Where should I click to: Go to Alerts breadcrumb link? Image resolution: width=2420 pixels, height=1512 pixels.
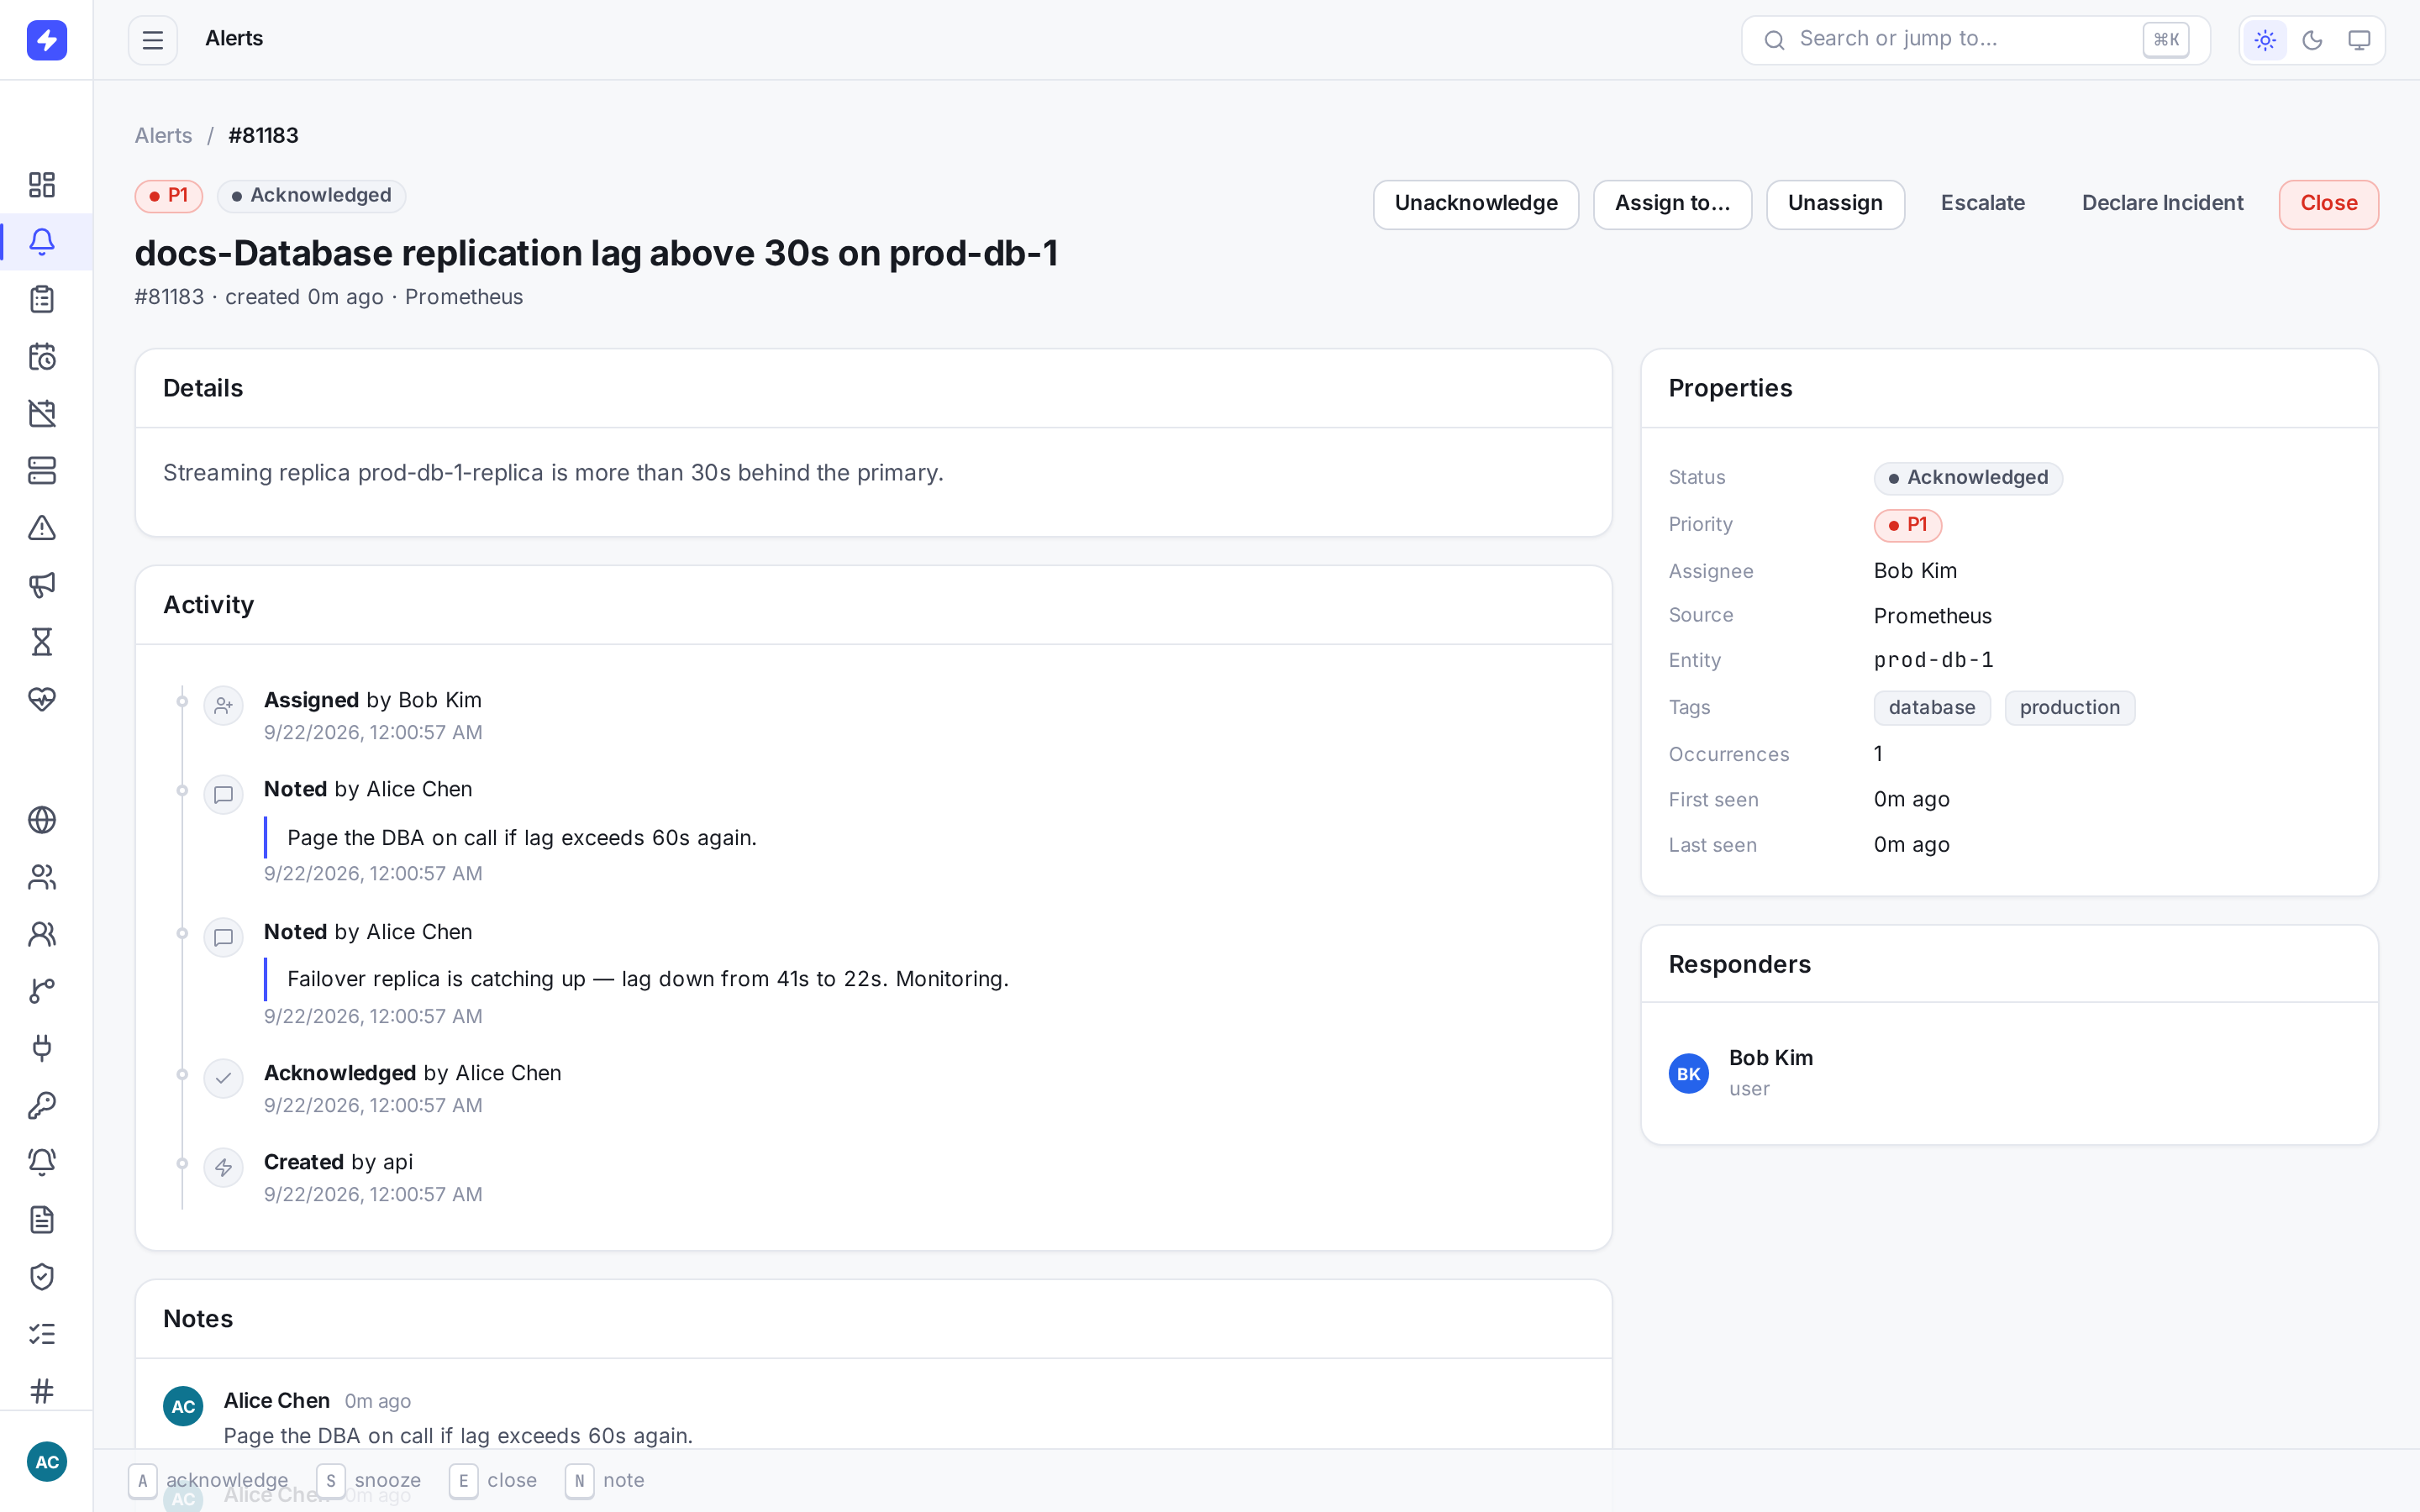point(163,136)
